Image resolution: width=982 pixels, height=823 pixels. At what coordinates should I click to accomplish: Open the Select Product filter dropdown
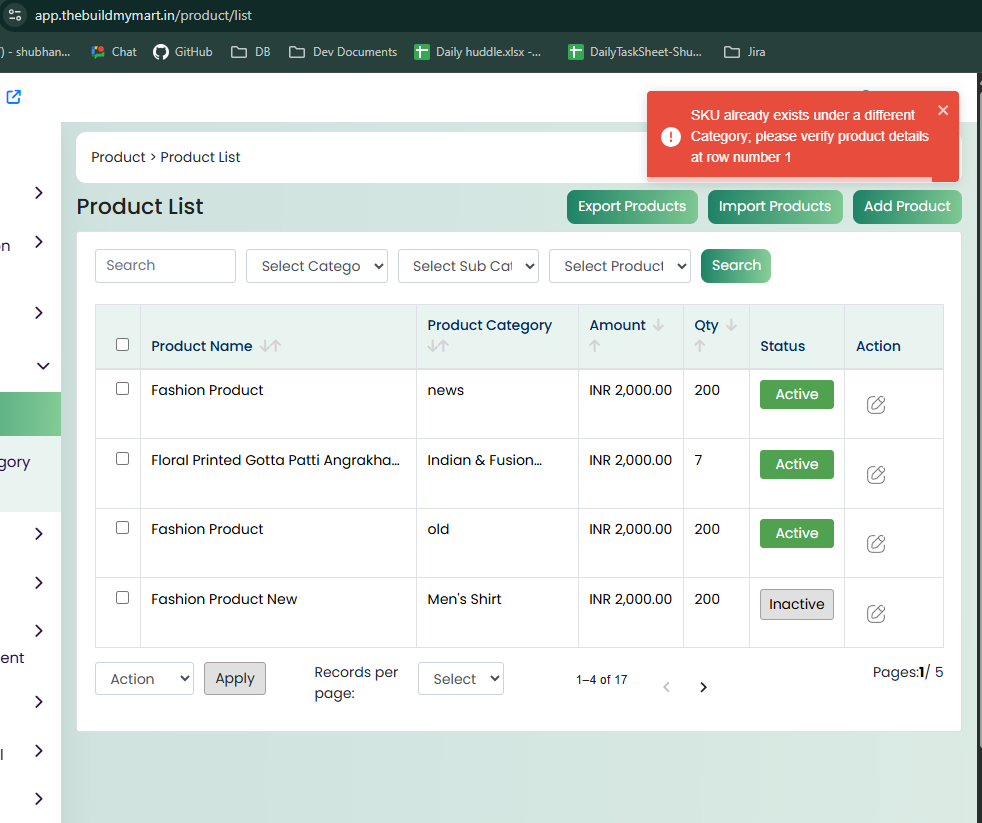coord(620,266)
